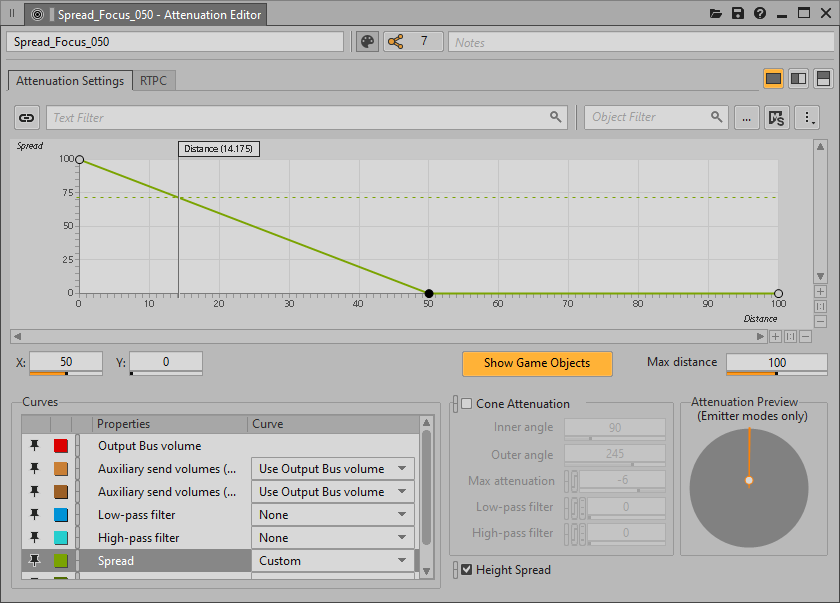Open the references share icon
Image resolution: width=840 pixels, height=603 pixels.
pos(396,42)
